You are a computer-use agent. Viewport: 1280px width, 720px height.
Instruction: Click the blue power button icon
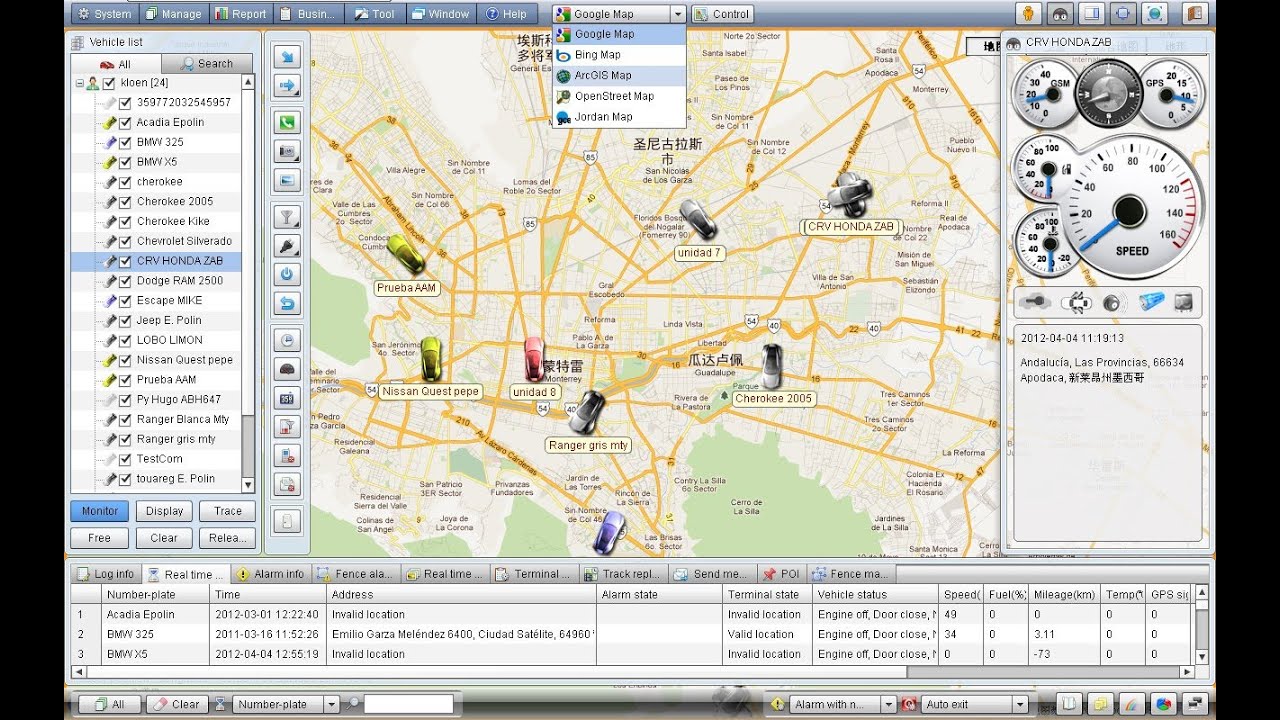(x=287, y=274)
